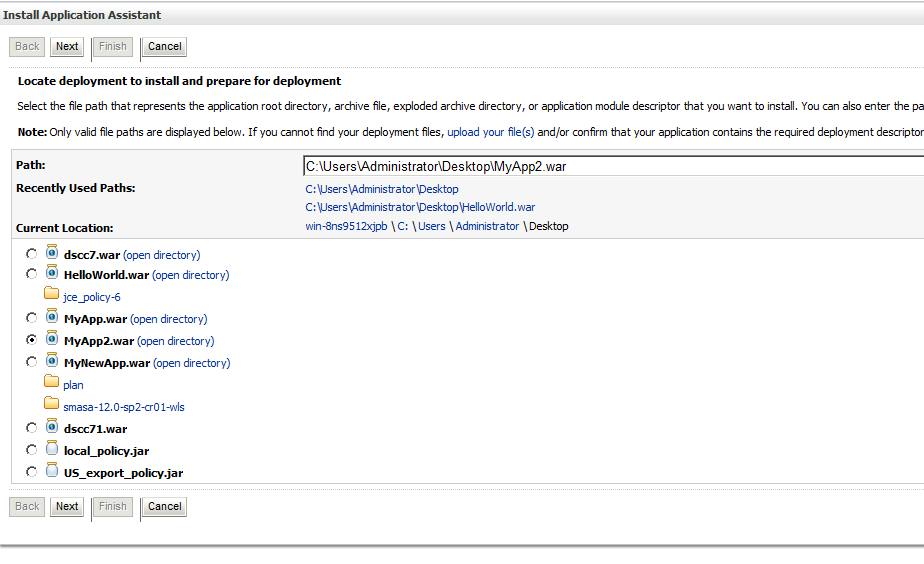The height and width of the screenshot is (564, 924).
Task: Click the Path text input field
Action: pyautogui.click(x=613, y=166)
